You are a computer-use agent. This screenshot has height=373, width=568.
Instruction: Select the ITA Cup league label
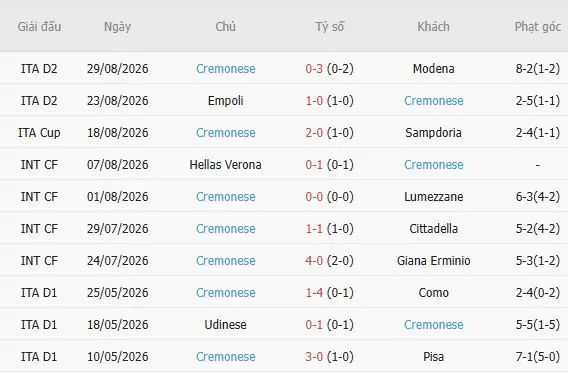pyautogui.click(x=39, y=133)
